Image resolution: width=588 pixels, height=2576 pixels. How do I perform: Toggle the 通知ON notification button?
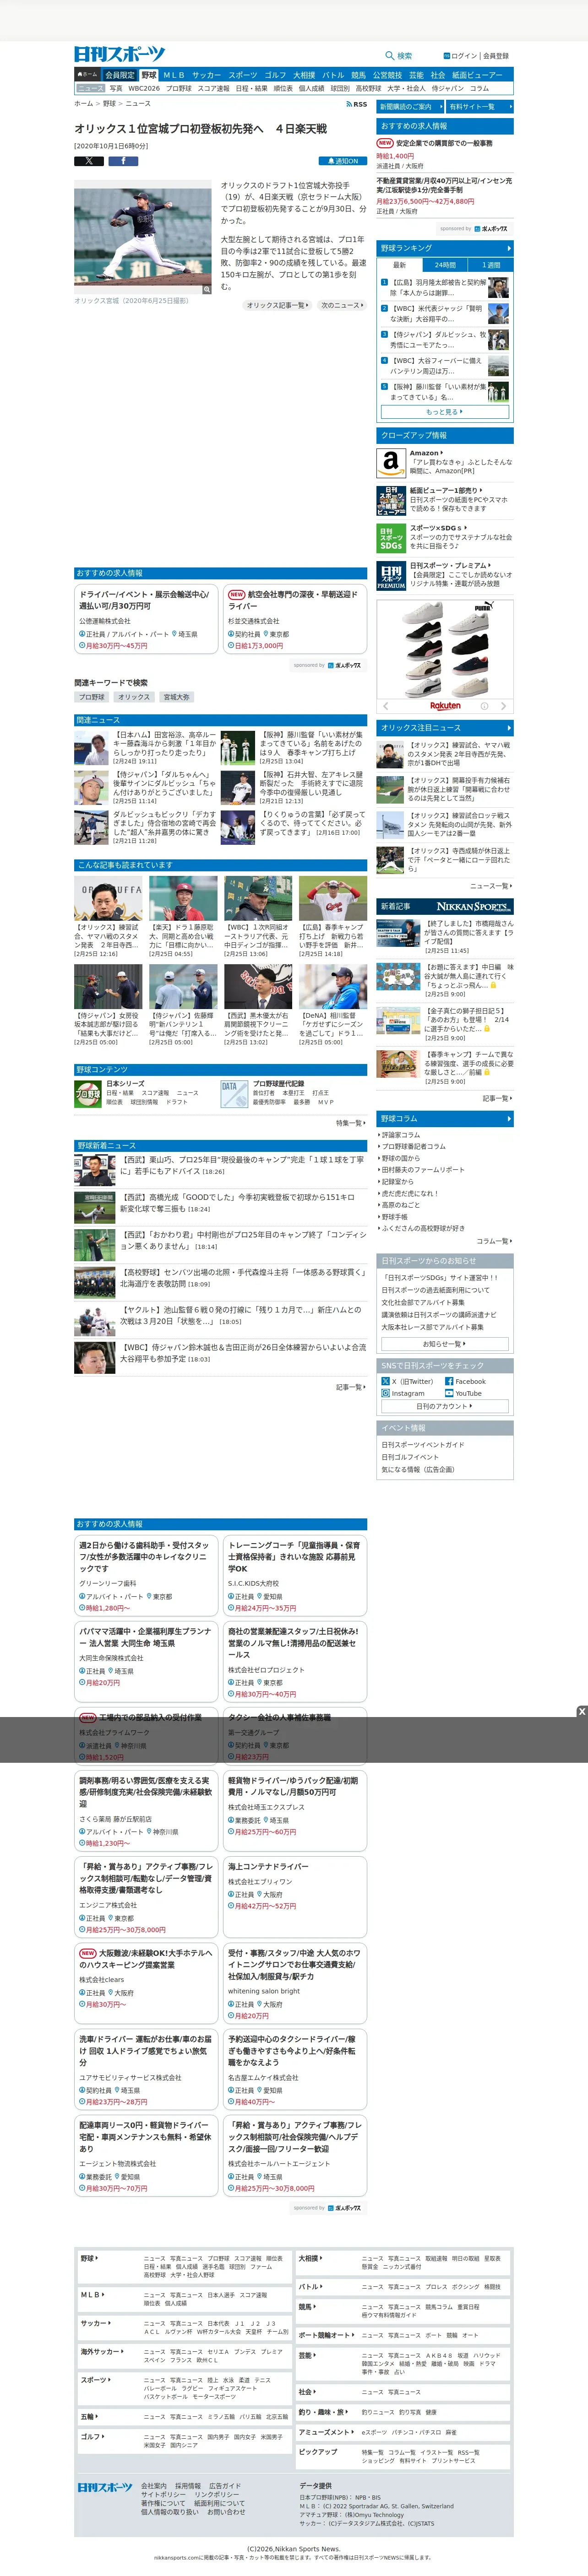pyautogui.click(x=343, y=160)
